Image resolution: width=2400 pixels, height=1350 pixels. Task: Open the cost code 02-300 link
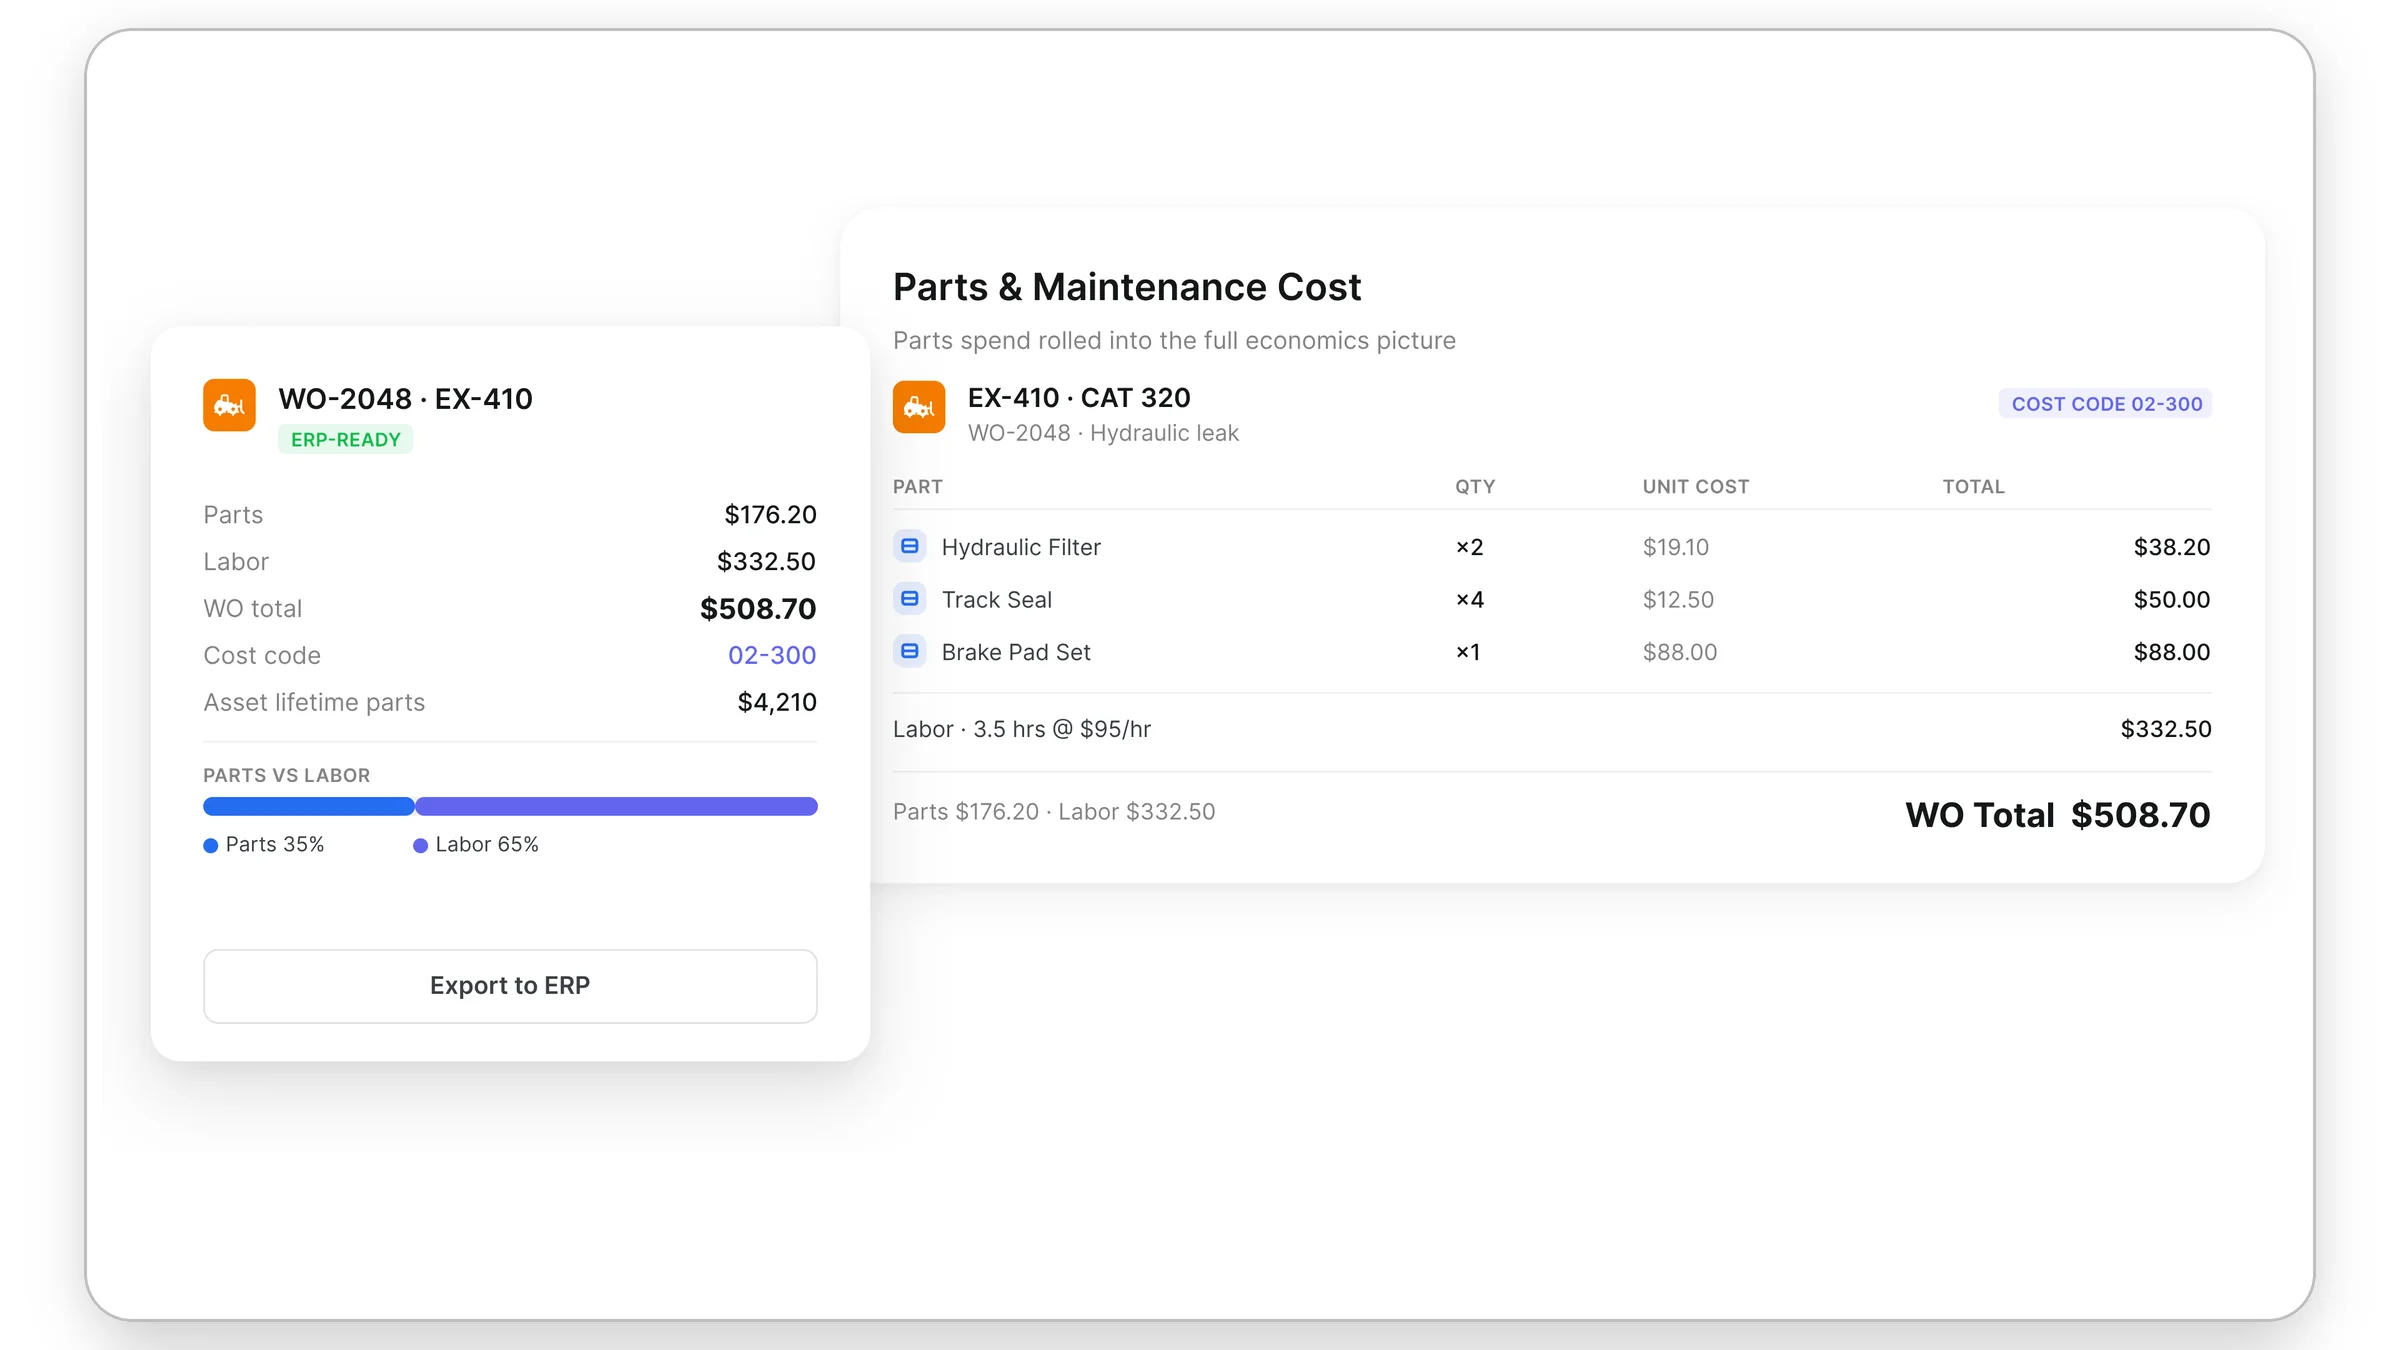click(772, 655)
